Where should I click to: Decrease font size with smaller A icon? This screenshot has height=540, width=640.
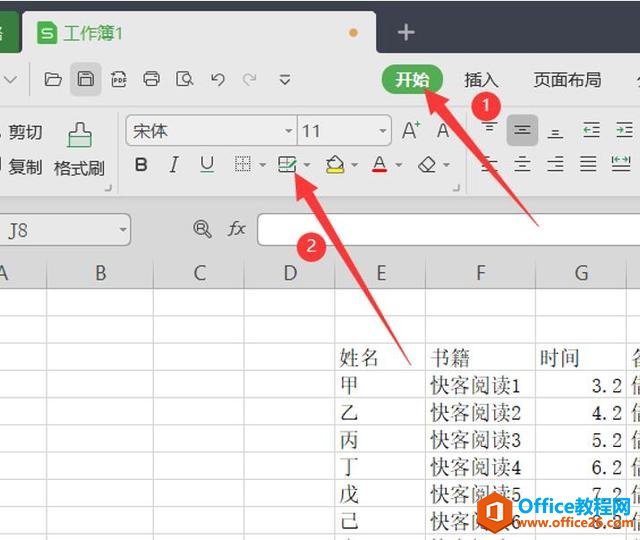coord(443,131)
